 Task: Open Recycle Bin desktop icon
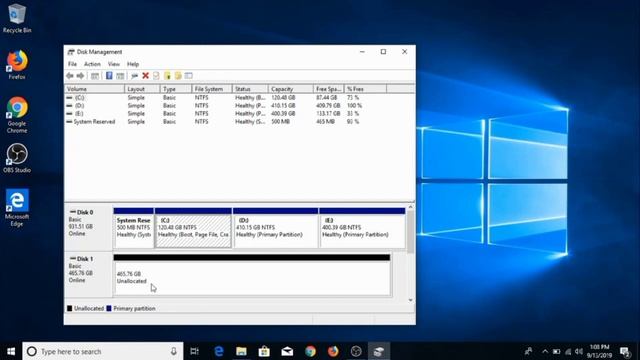17,18
